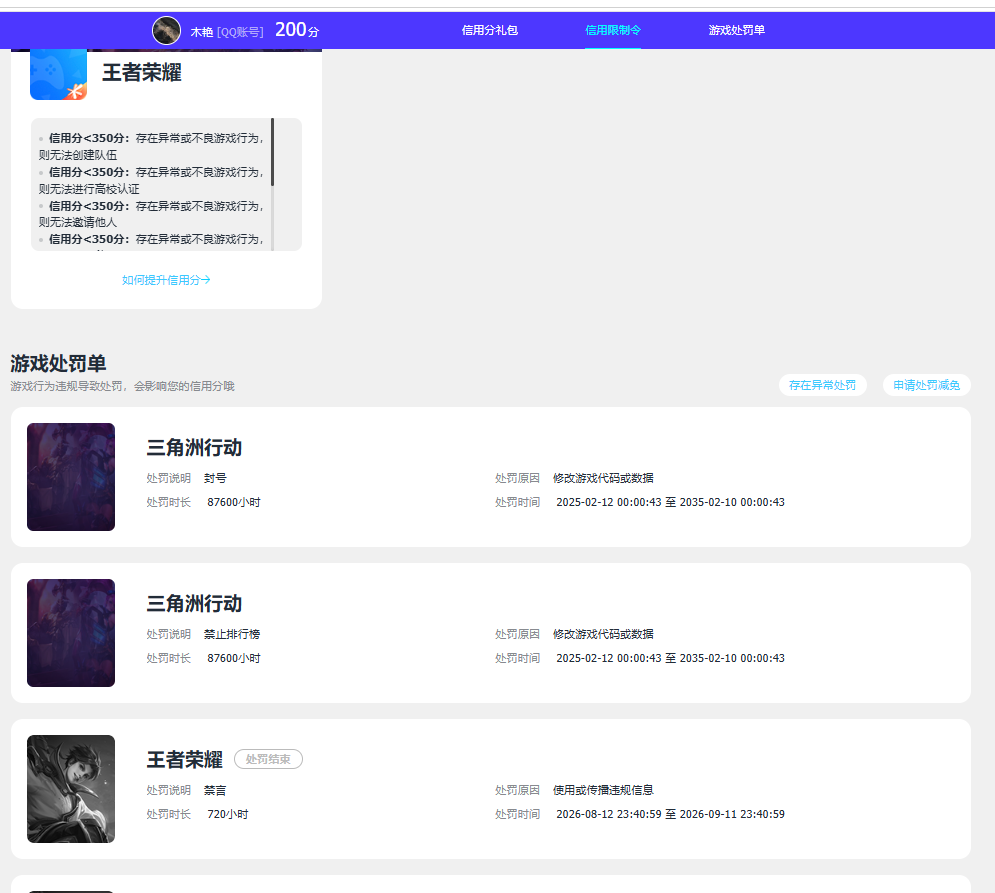Click the 封号 penalty description

[x=215, y=478]
